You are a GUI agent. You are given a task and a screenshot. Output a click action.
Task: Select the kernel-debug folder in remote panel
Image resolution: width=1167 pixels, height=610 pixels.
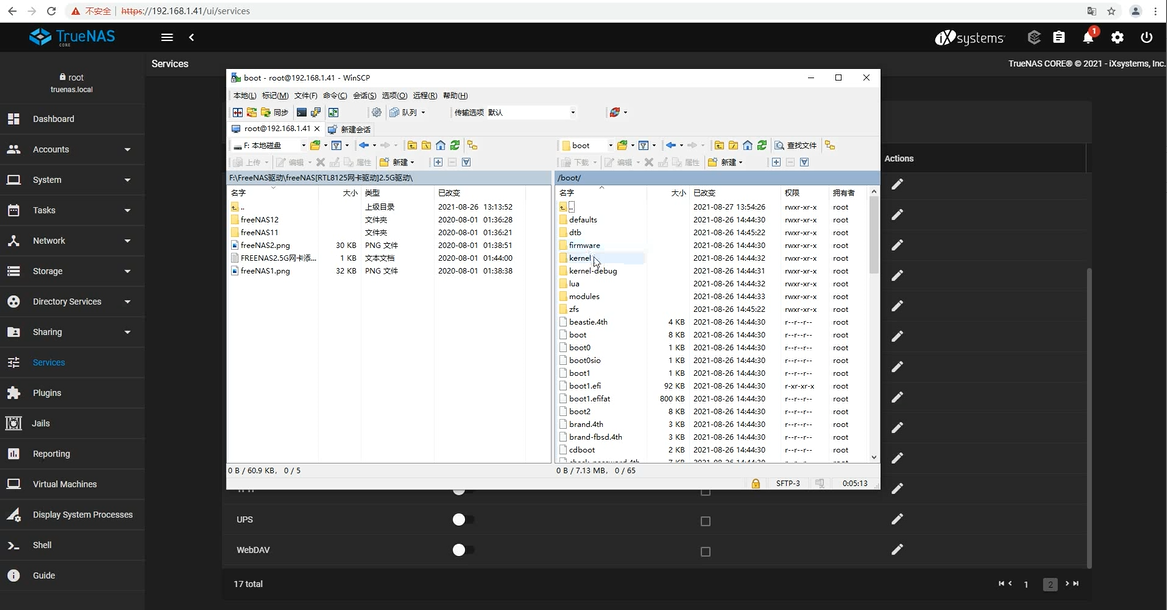point(592,271)
